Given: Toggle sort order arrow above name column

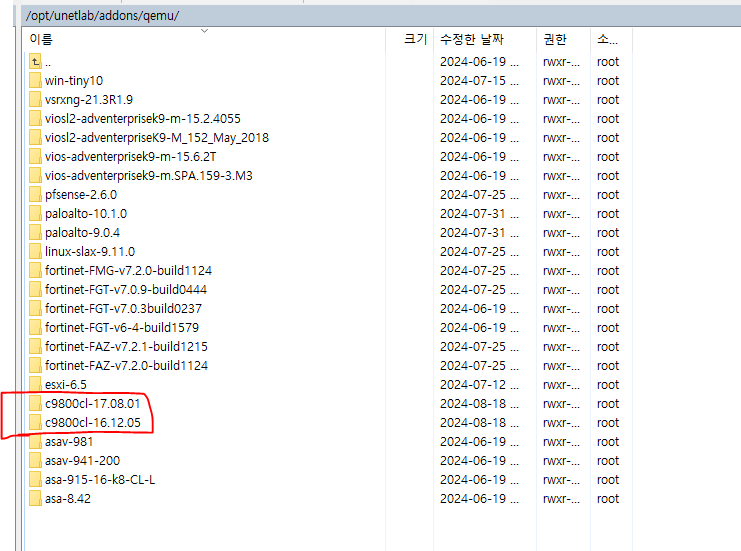Looking at the screenshot, I should tap(204, 31).
